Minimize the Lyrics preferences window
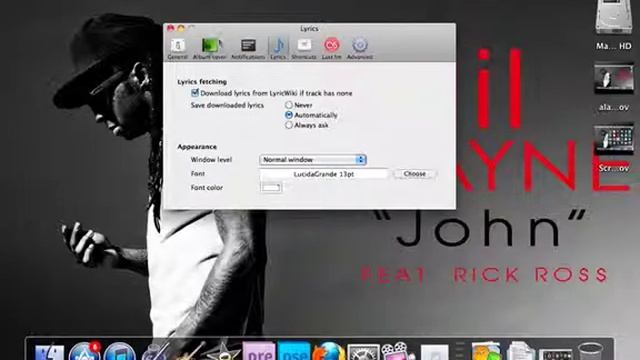Viewport: 640px width, 360px height. click(x=181, y=28)
